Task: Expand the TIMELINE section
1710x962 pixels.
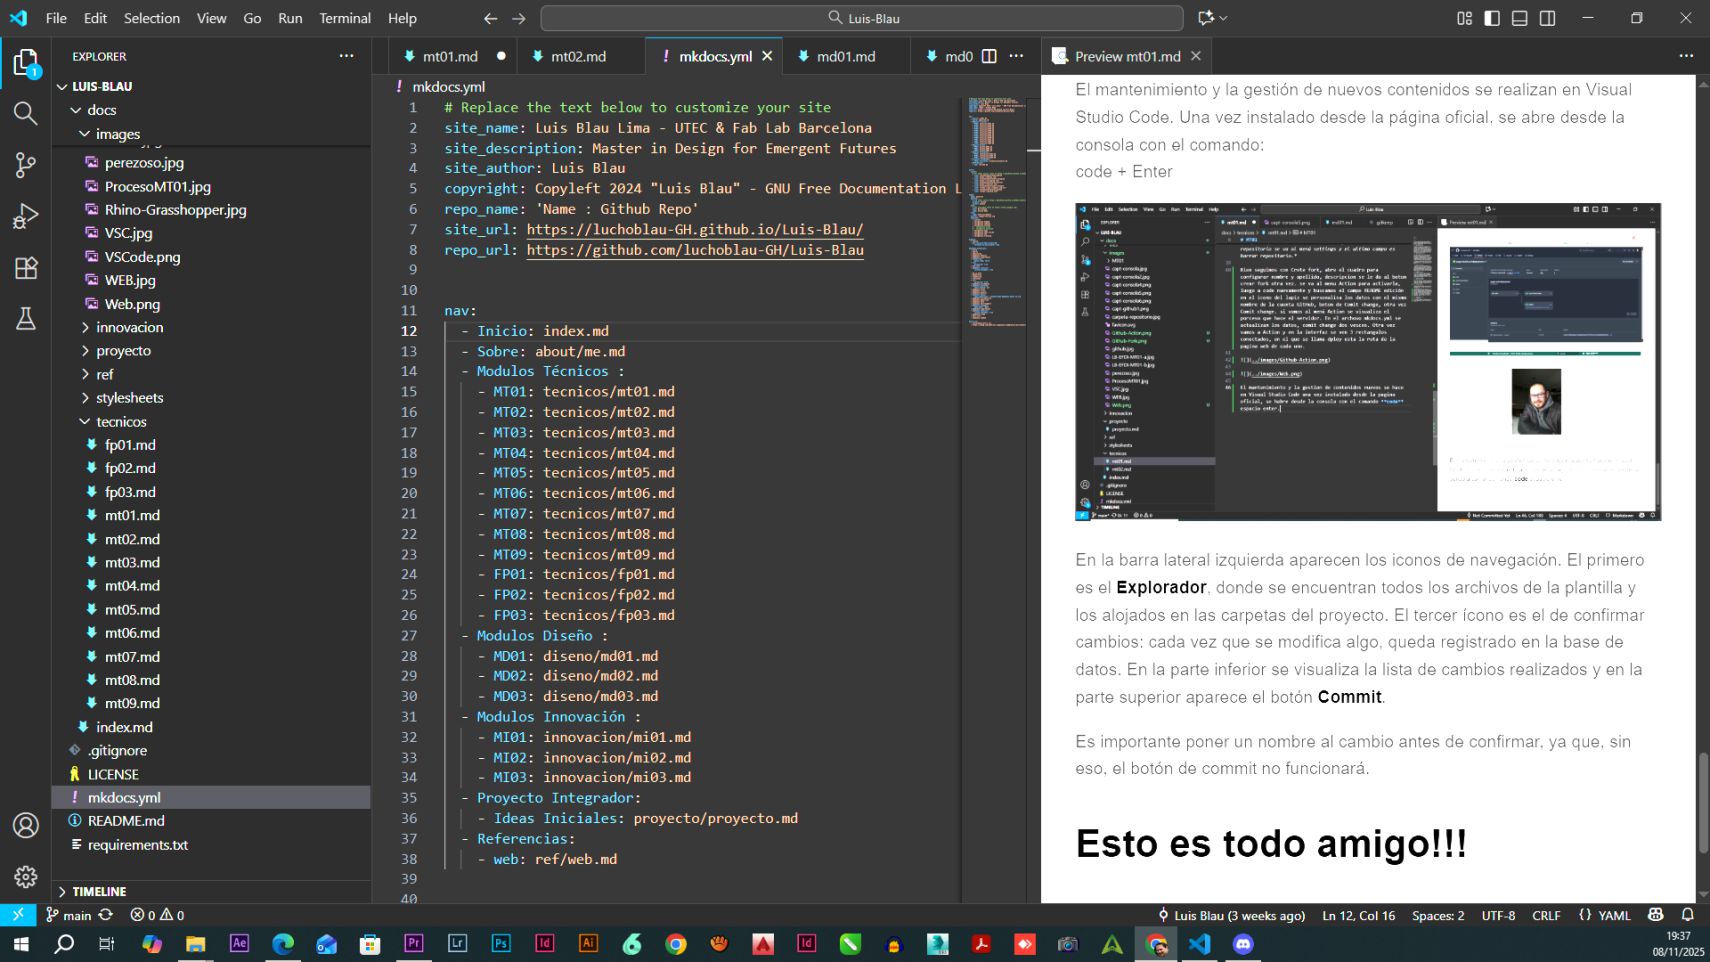Action: point(99,891)
